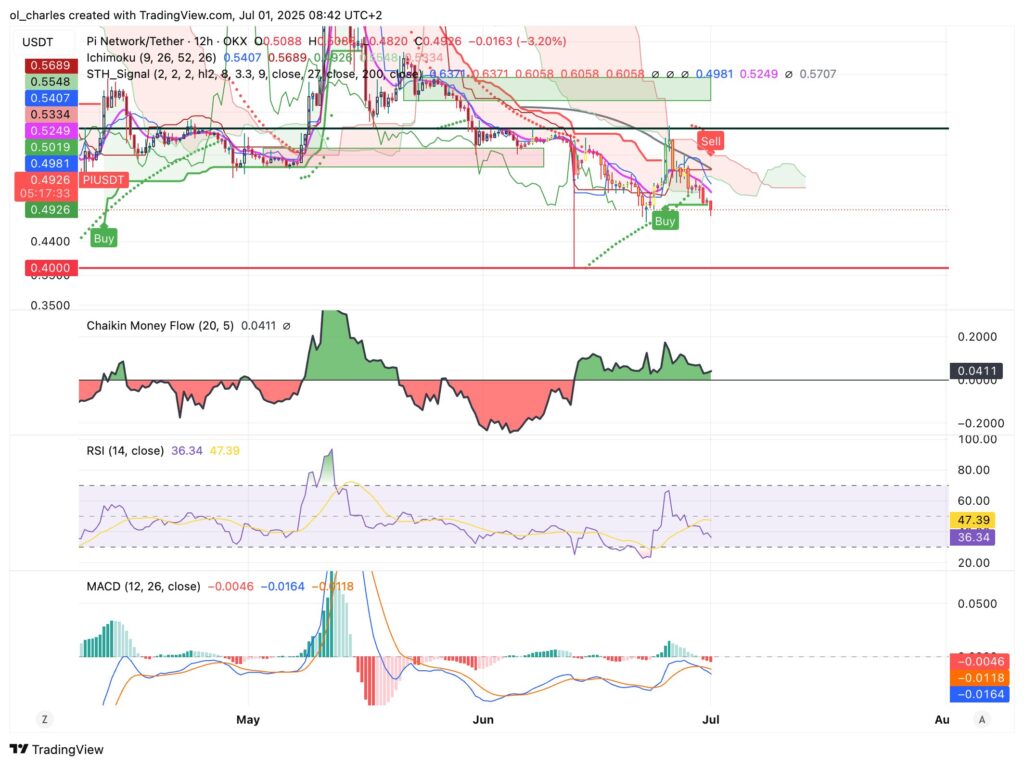The width and height of the screenshot is (1024, 766).
Task: Click the Buy signal marker from late April
Action: [x=103, y=238]
